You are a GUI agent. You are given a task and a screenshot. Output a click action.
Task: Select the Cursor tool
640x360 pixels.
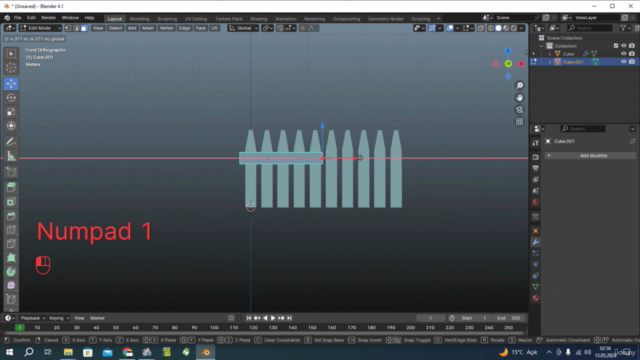pyautogui.click(x=11, y=68)
